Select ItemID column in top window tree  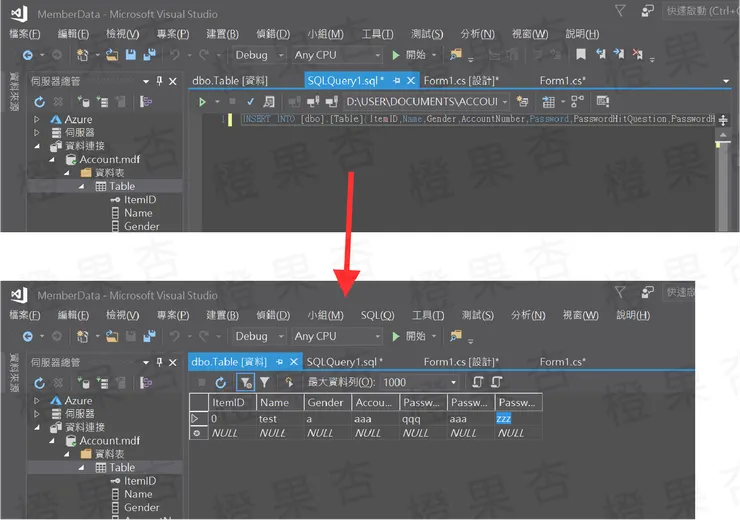point(140,200)
